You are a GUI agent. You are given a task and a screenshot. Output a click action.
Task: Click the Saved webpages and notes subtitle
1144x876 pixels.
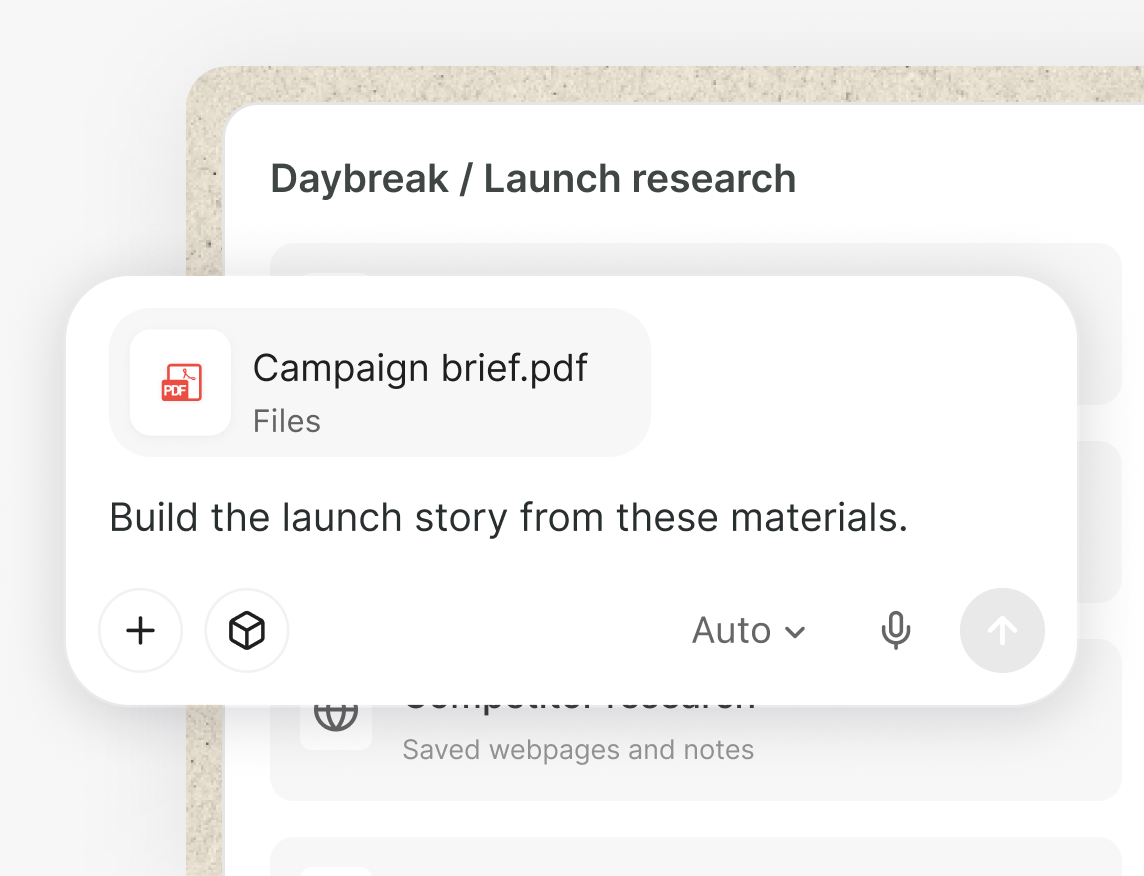pos(578,750)
